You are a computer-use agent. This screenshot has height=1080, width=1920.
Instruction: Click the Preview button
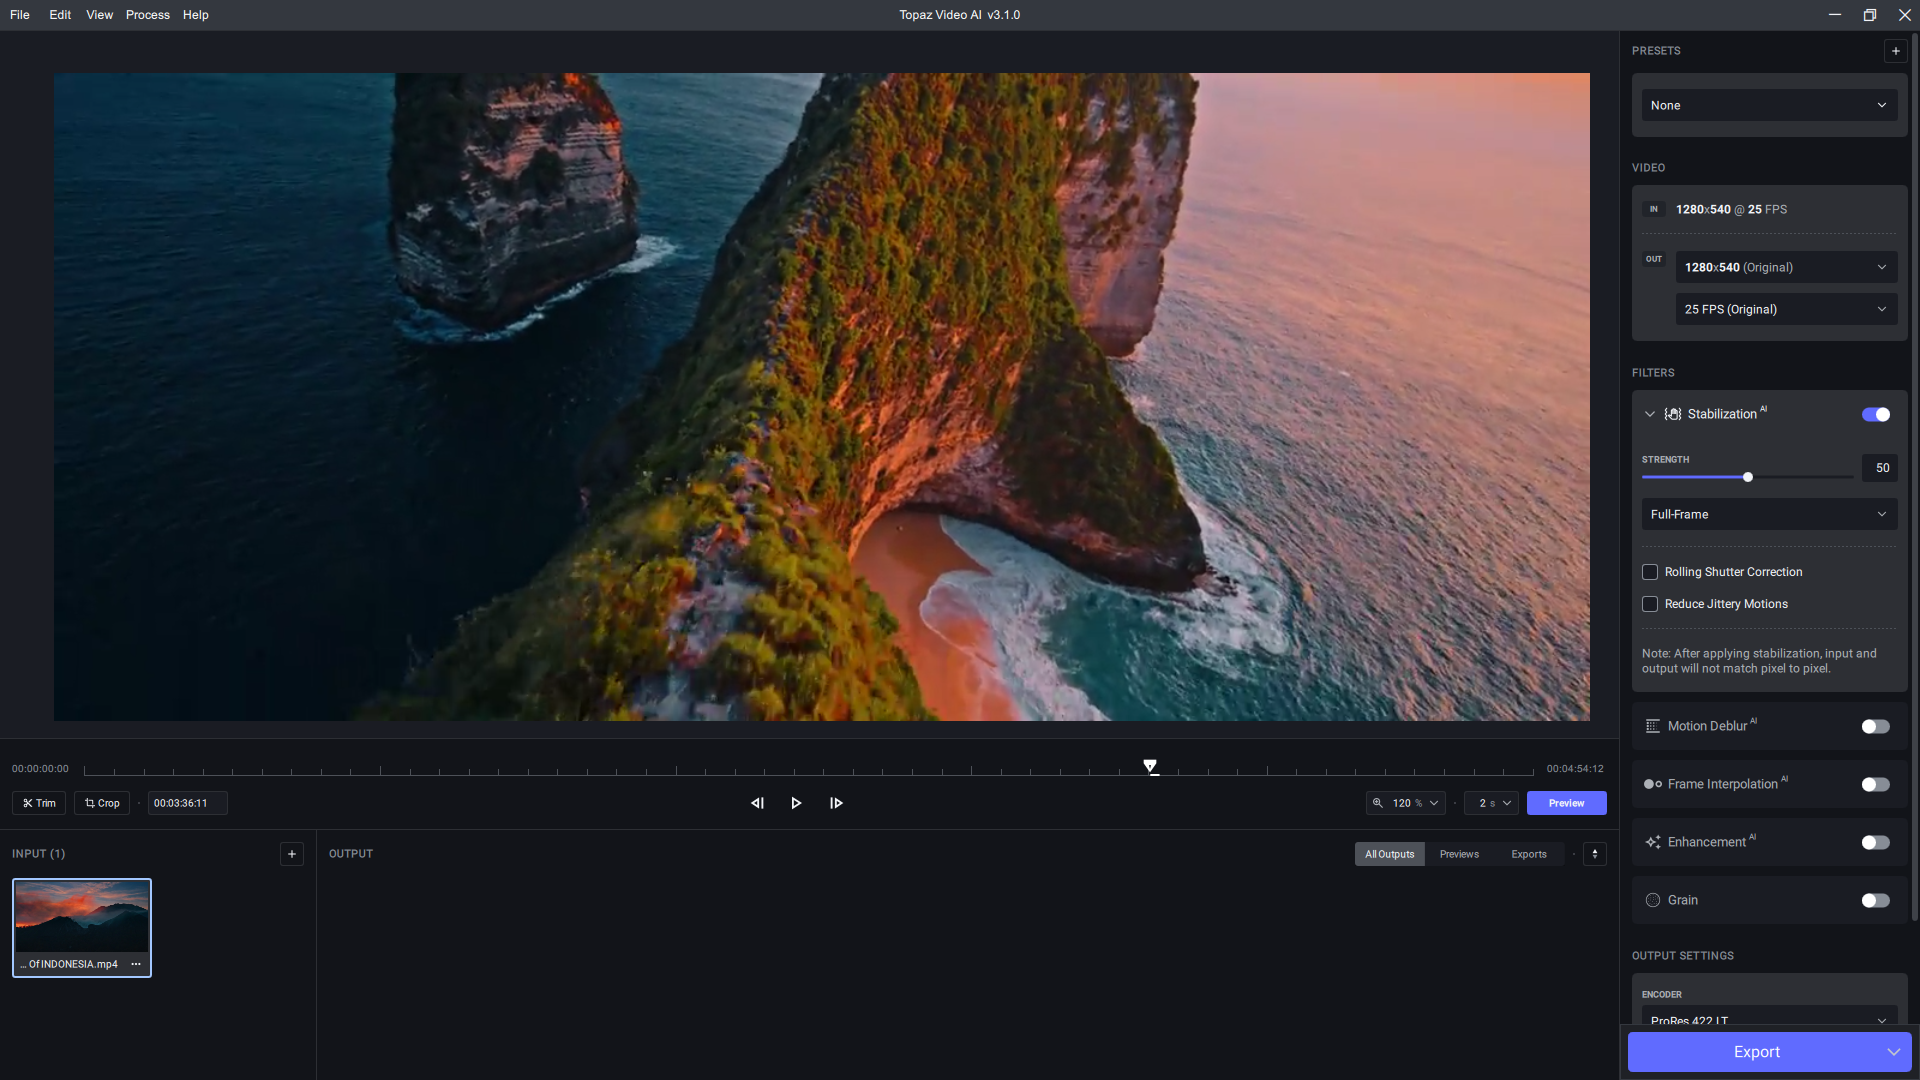(1567, 802)
